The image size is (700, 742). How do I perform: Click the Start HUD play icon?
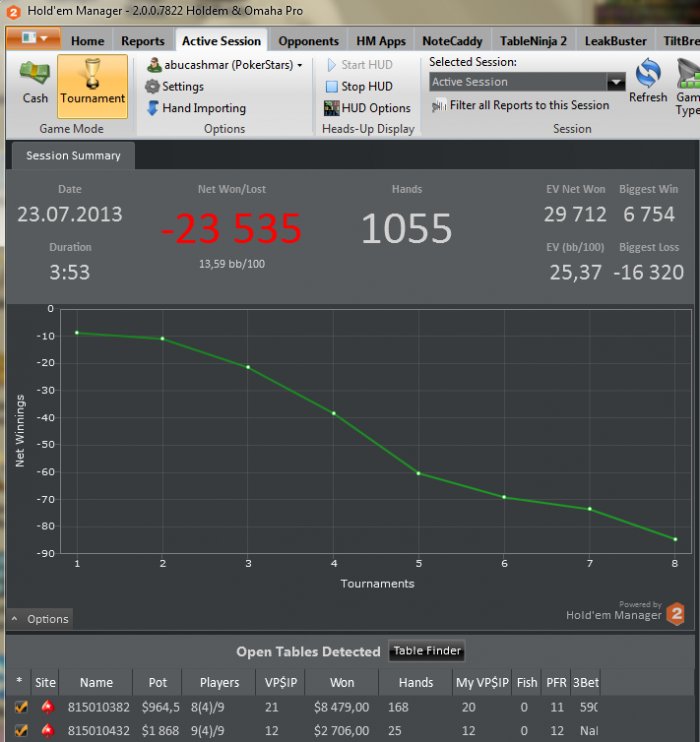[331, 65]
